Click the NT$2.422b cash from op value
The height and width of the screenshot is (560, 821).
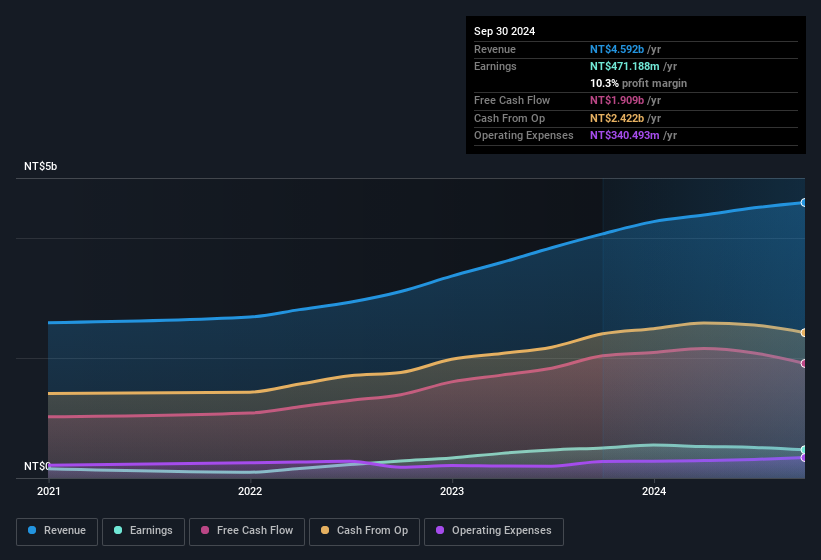617,118
